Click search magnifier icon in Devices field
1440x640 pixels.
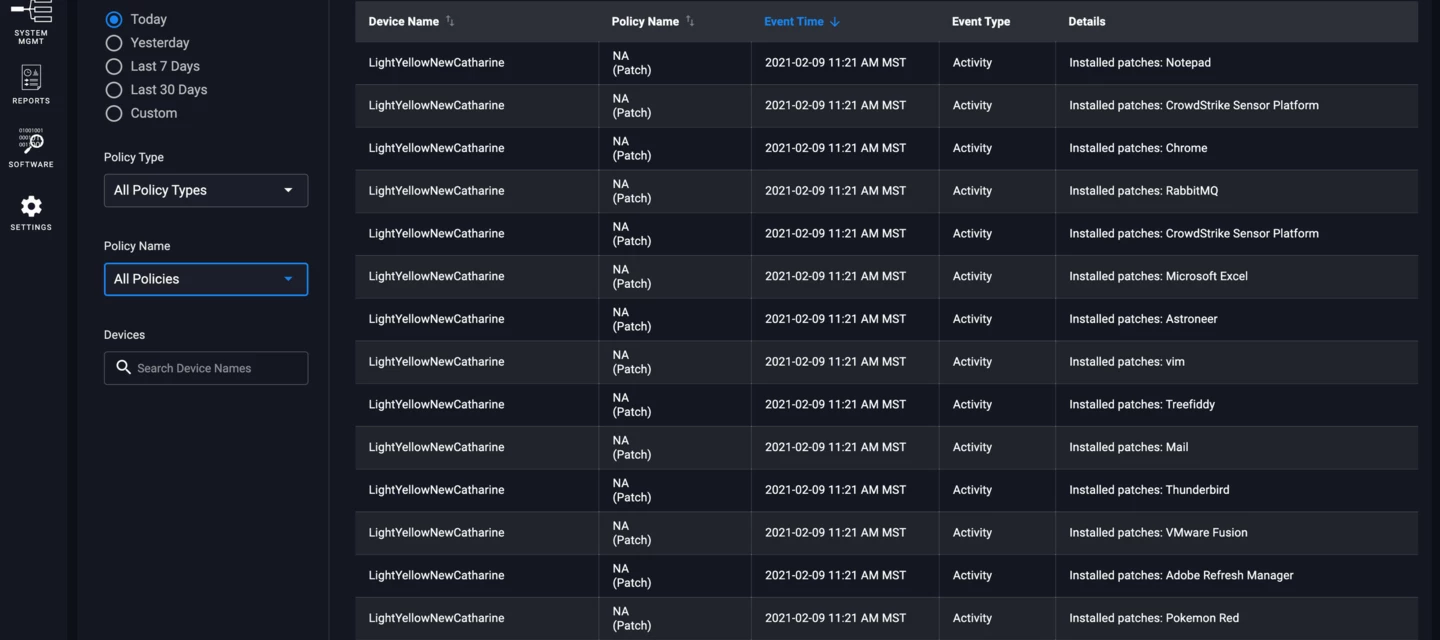click(x=123, y=368)
